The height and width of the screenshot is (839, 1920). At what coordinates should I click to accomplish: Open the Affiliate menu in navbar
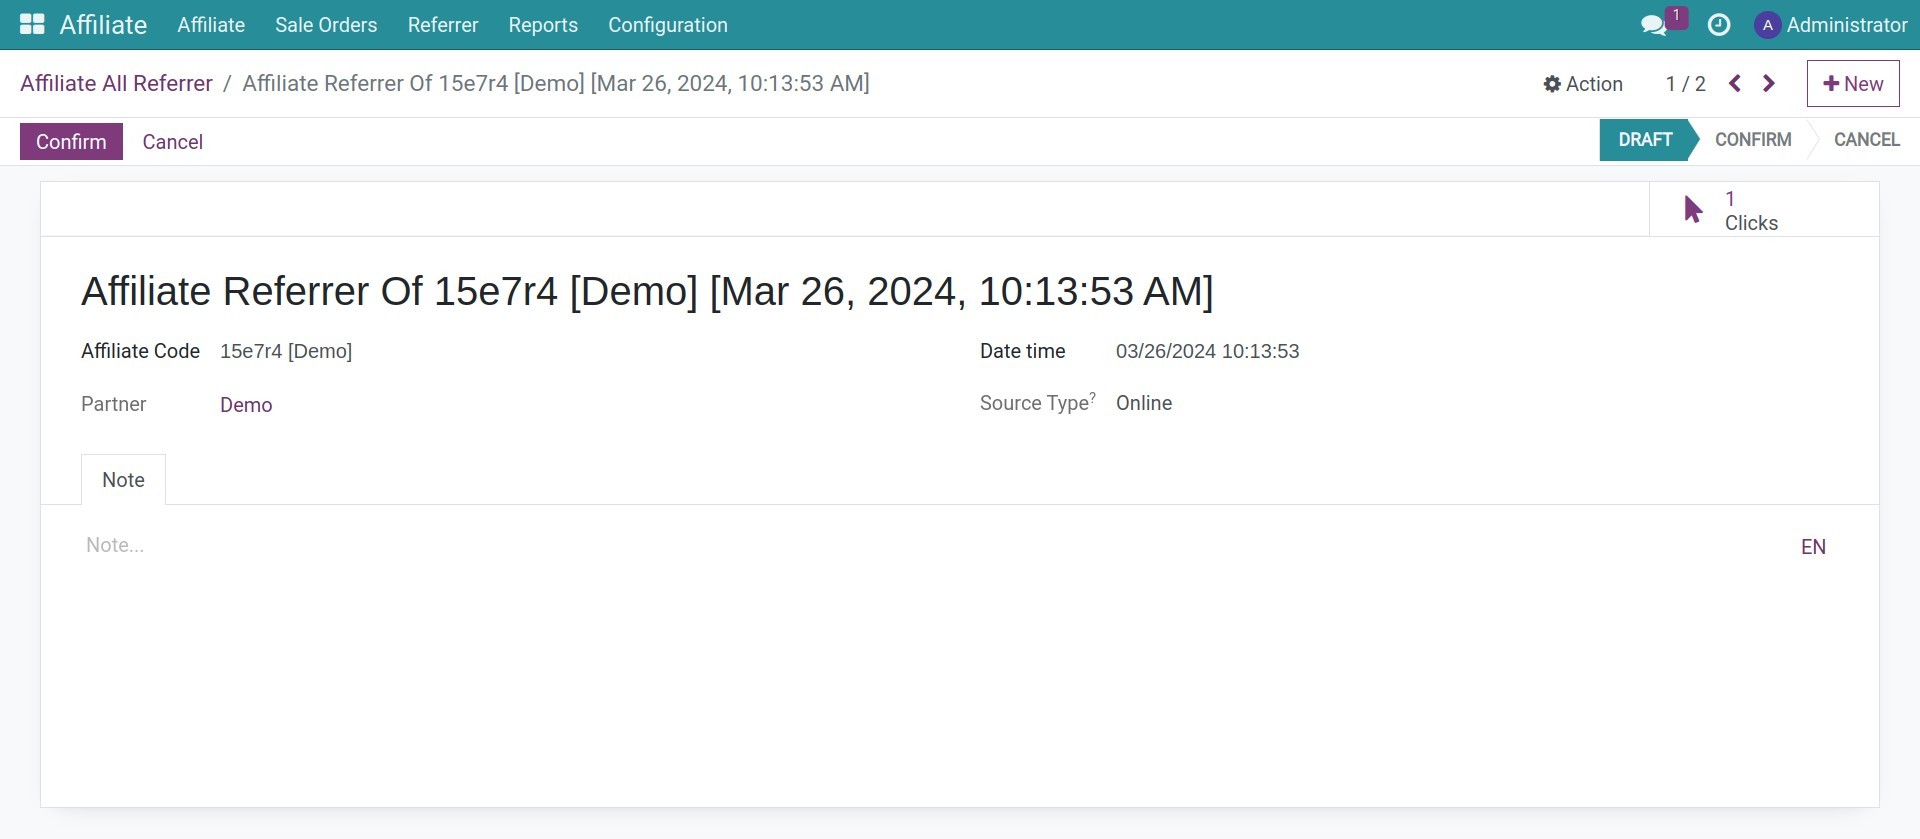coord(211,25)
